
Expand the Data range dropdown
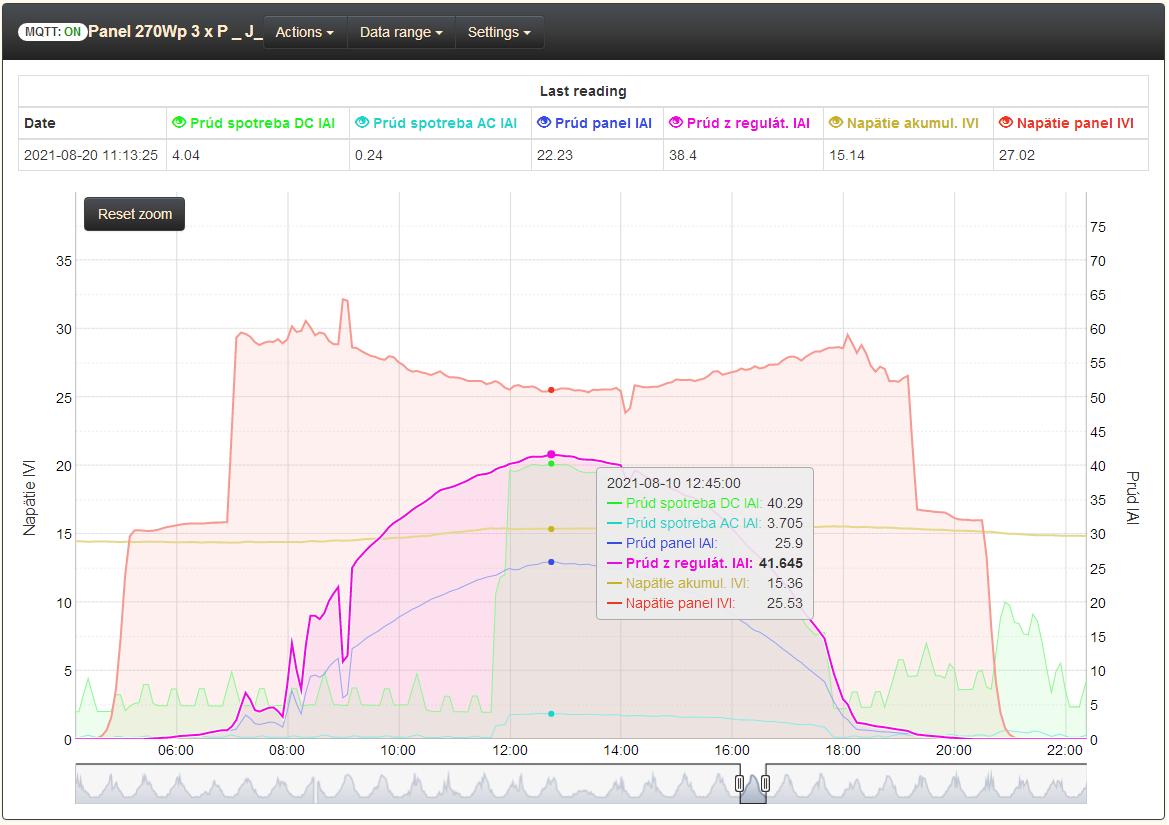(401, 32)
